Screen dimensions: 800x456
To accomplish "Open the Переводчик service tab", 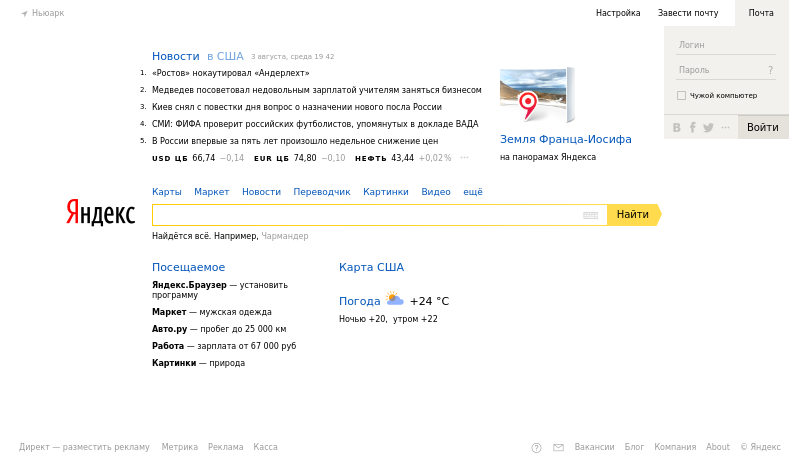I will pos(321,192).
